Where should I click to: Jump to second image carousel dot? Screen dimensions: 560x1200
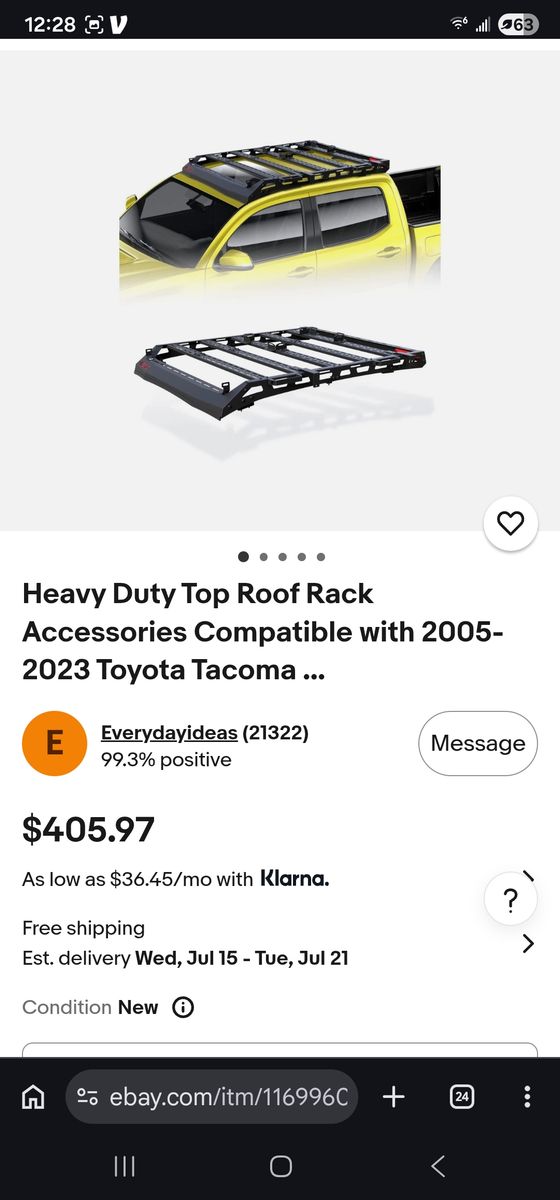tap(263, 557)
